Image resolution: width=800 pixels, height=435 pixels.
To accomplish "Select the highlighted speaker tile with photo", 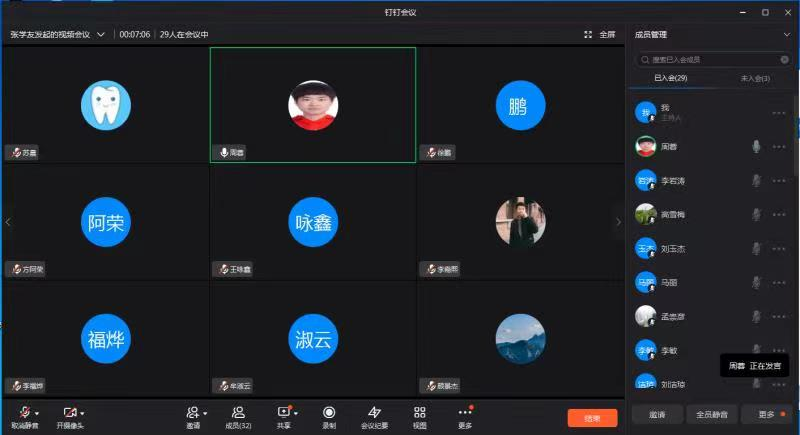I will (x=313, y=105).
